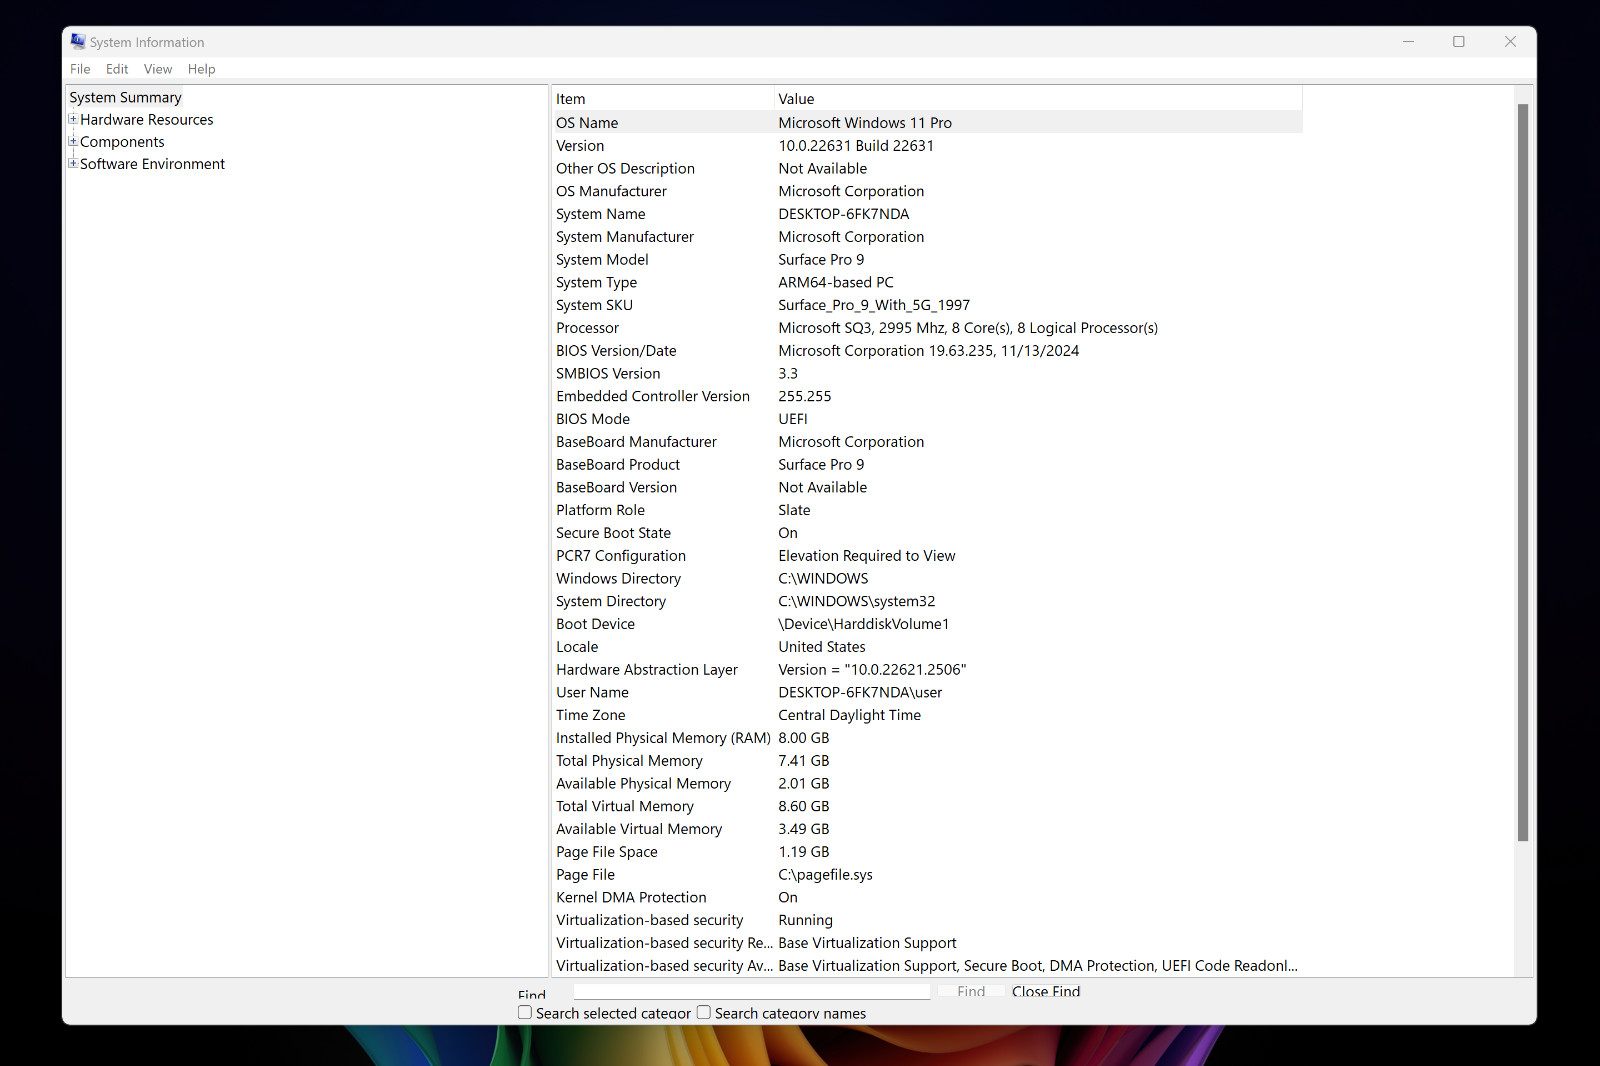Click the C:\pagefile.sys value
The image size is (1600, 1066).
pyautogui.click(x=825, y=875)
